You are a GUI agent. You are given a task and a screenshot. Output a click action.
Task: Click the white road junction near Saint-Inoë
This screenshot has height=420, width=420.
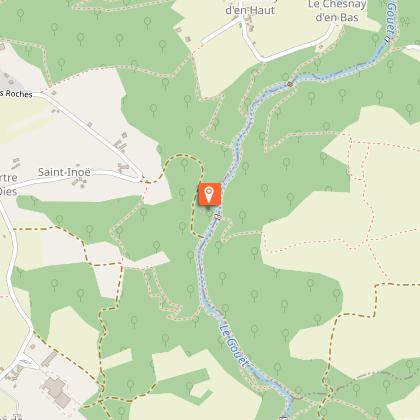coord(140,177)
